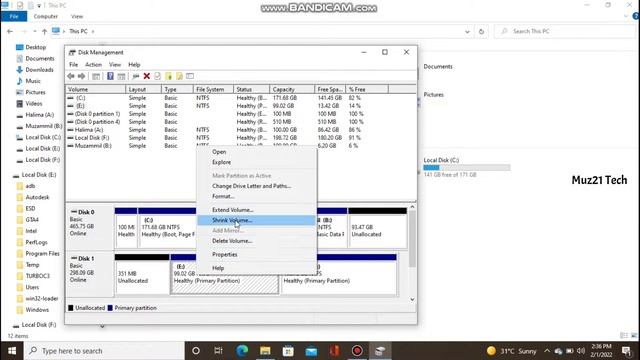Viewport: 640px width, 360px height.
Task: Sort by the Volume column header
Action: tap(96, 89)
